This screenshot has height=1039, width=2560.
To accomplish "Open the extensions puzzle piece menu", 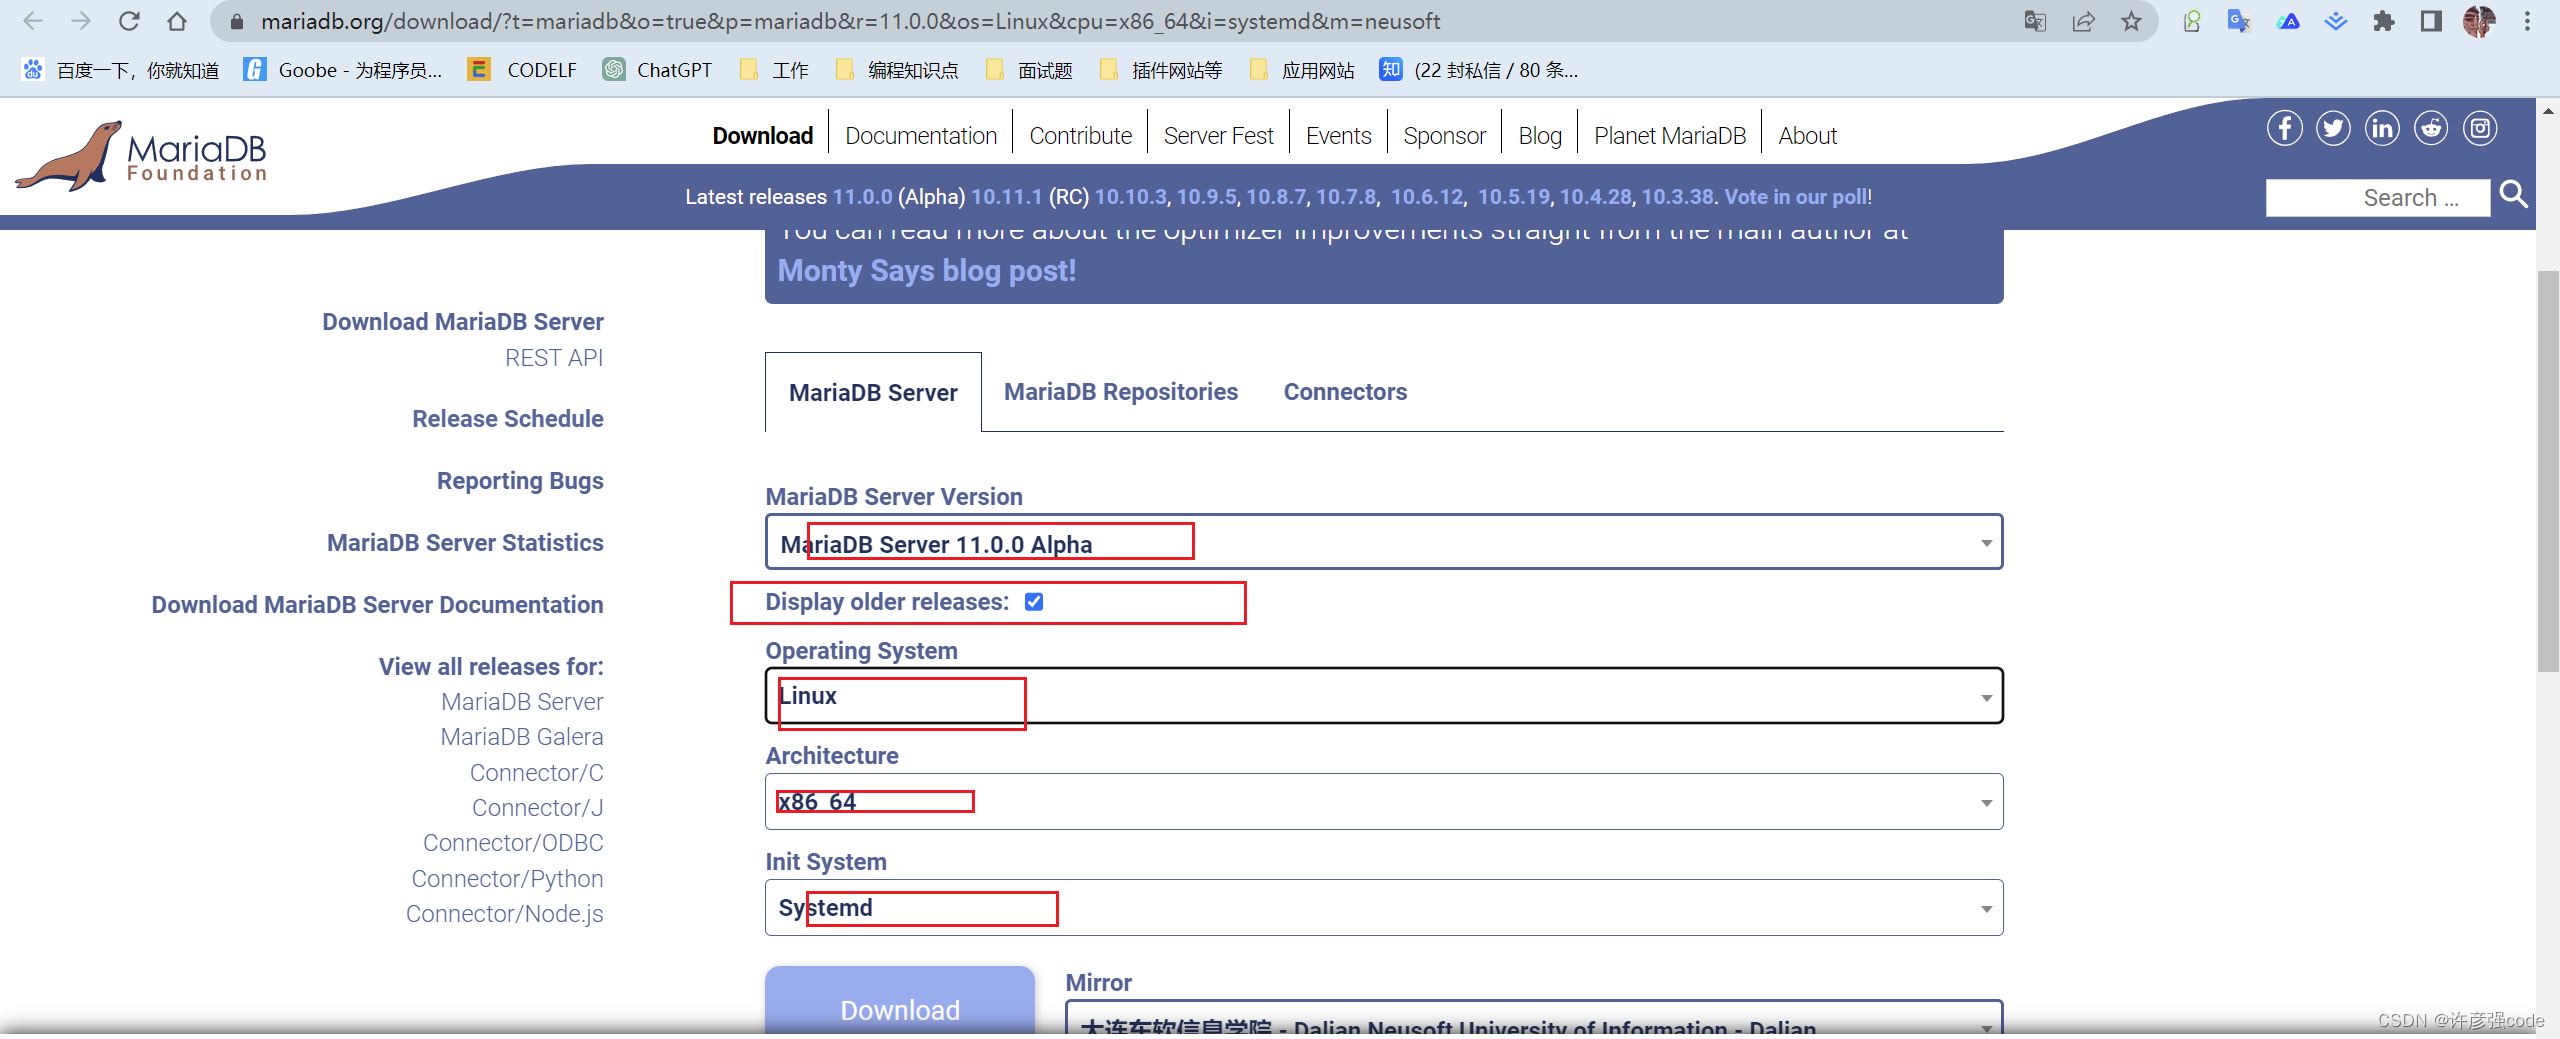I will point(2384,21).
